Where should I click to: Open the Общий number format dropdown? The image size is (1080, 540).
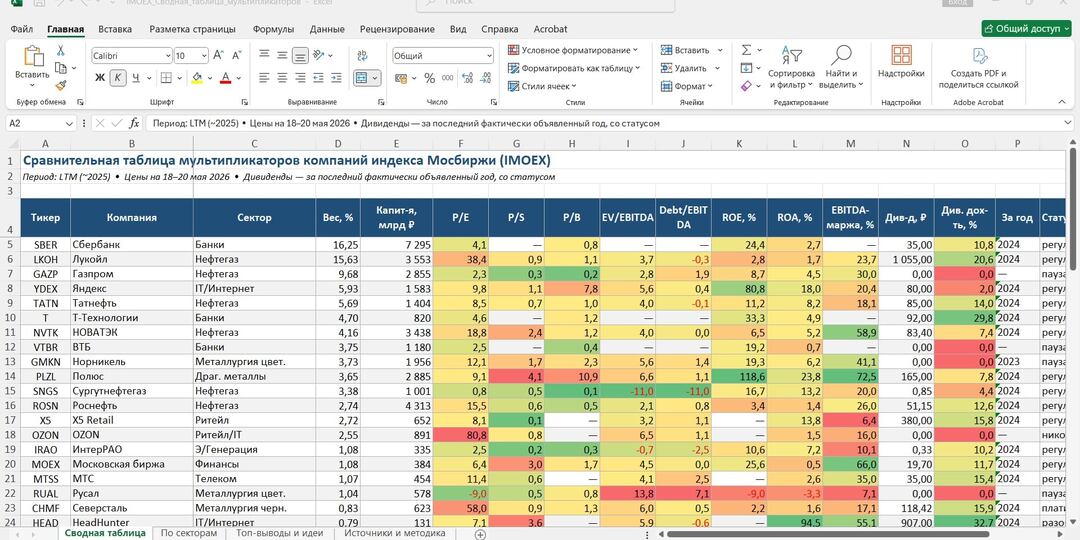pyautogui.click(x=489, y=56)
